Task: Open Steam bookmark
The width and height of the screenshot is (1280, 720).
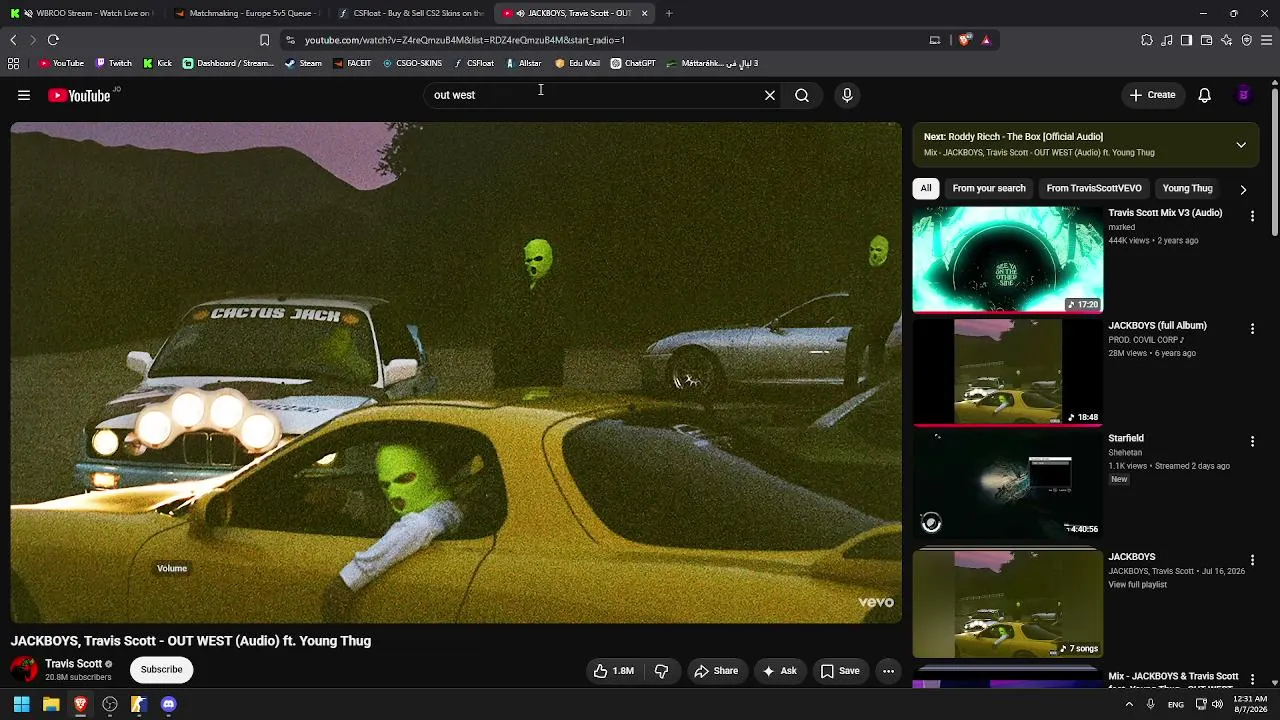Action: coord(303,63)
